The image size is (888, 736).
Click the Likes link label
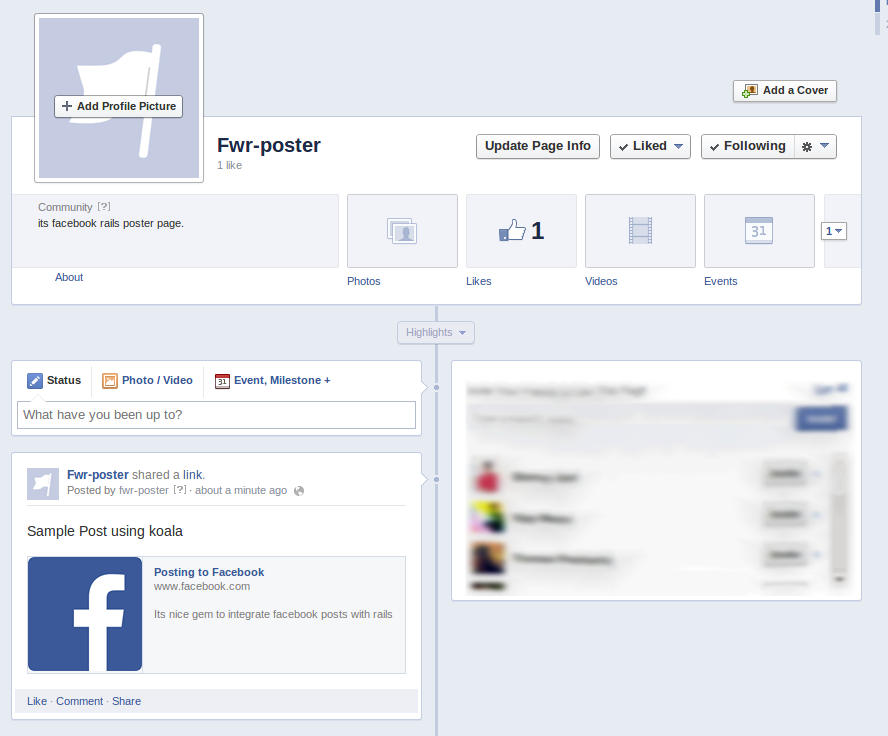click(479, 281)
